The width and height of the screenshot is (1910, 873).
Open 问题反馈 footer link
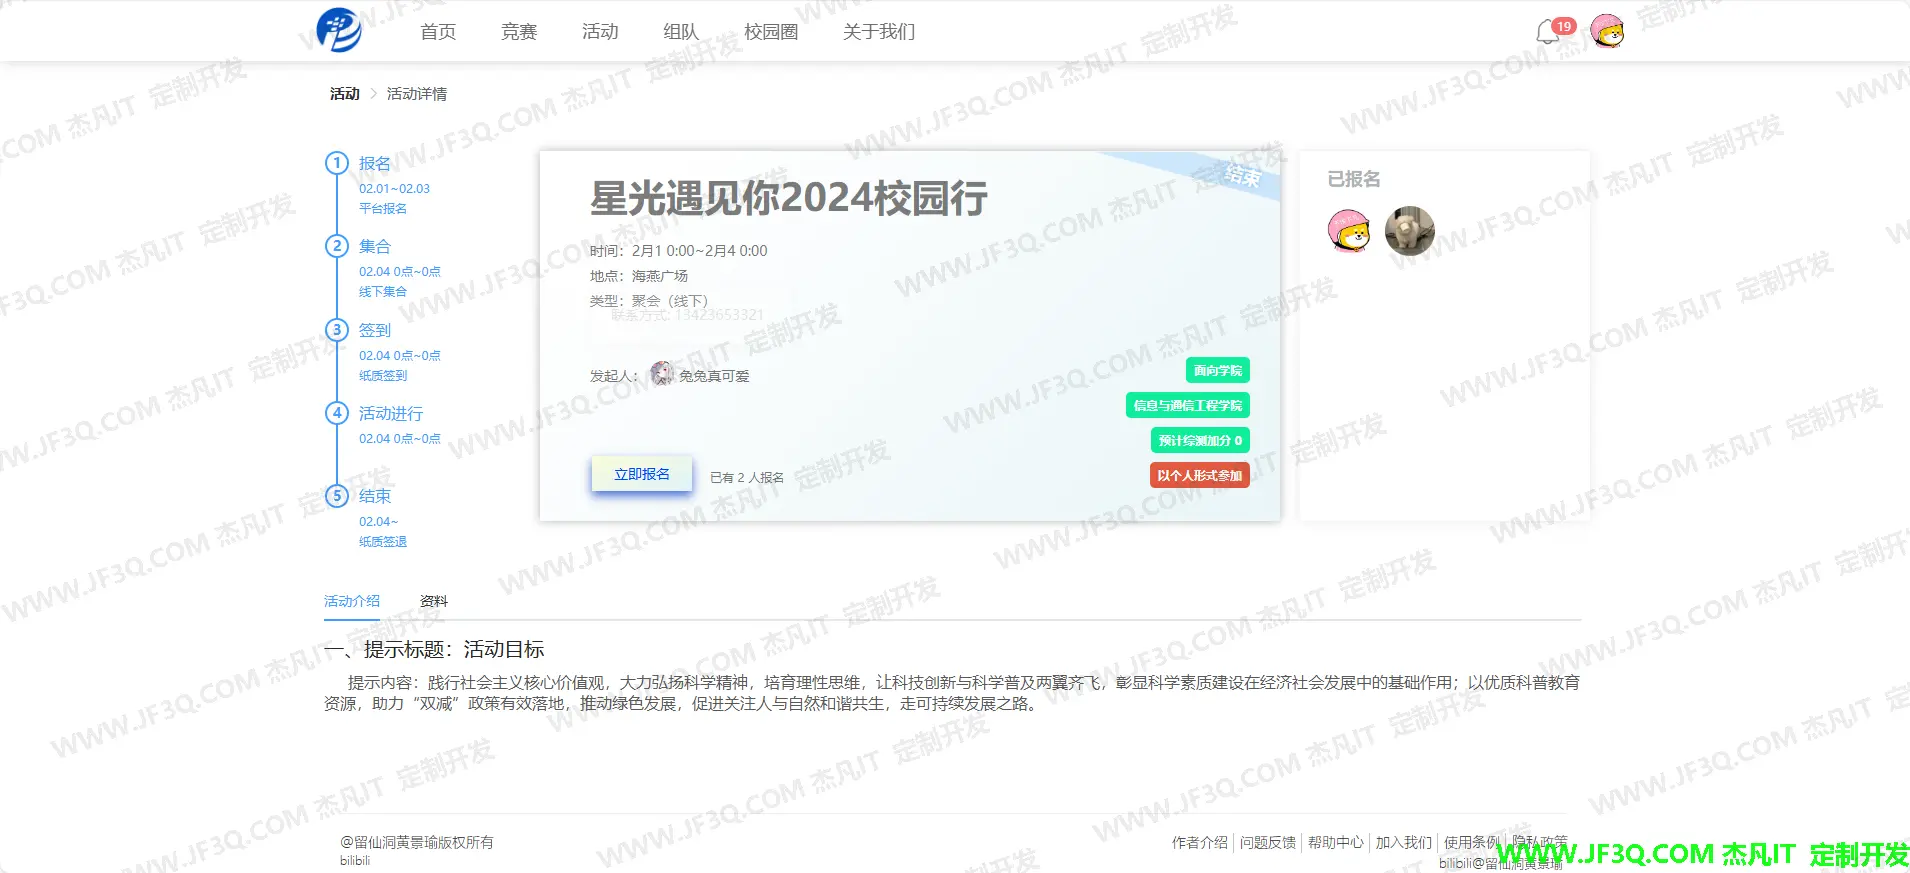pyautogui.click(x=1267, y=843)
